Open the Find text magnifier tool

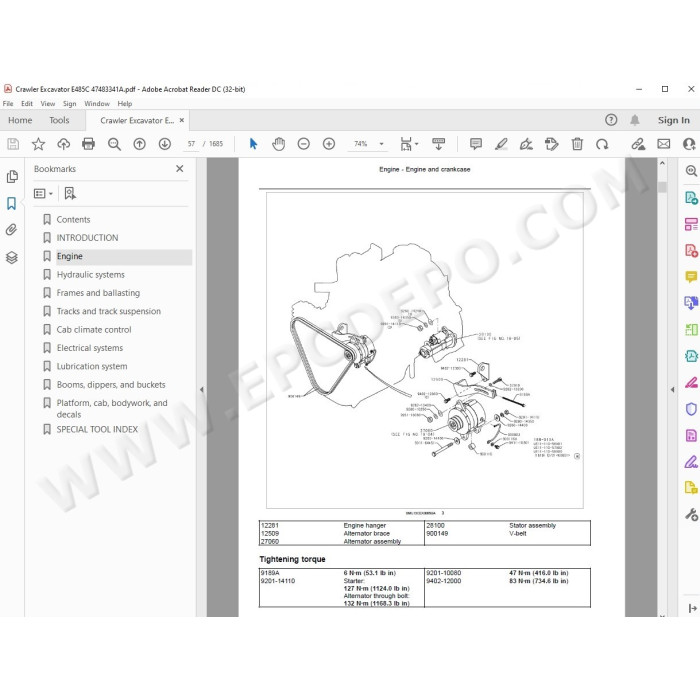tap(114, 144)
